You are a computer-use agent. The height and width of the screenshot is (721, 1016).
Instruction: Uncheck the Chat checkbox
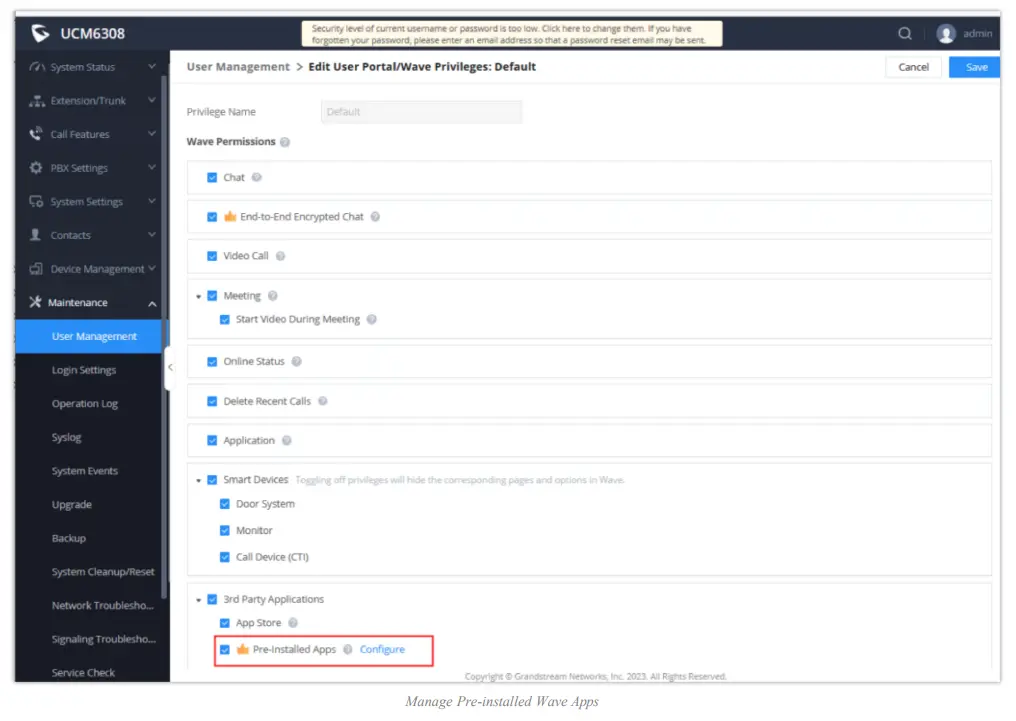click(212, 177)
